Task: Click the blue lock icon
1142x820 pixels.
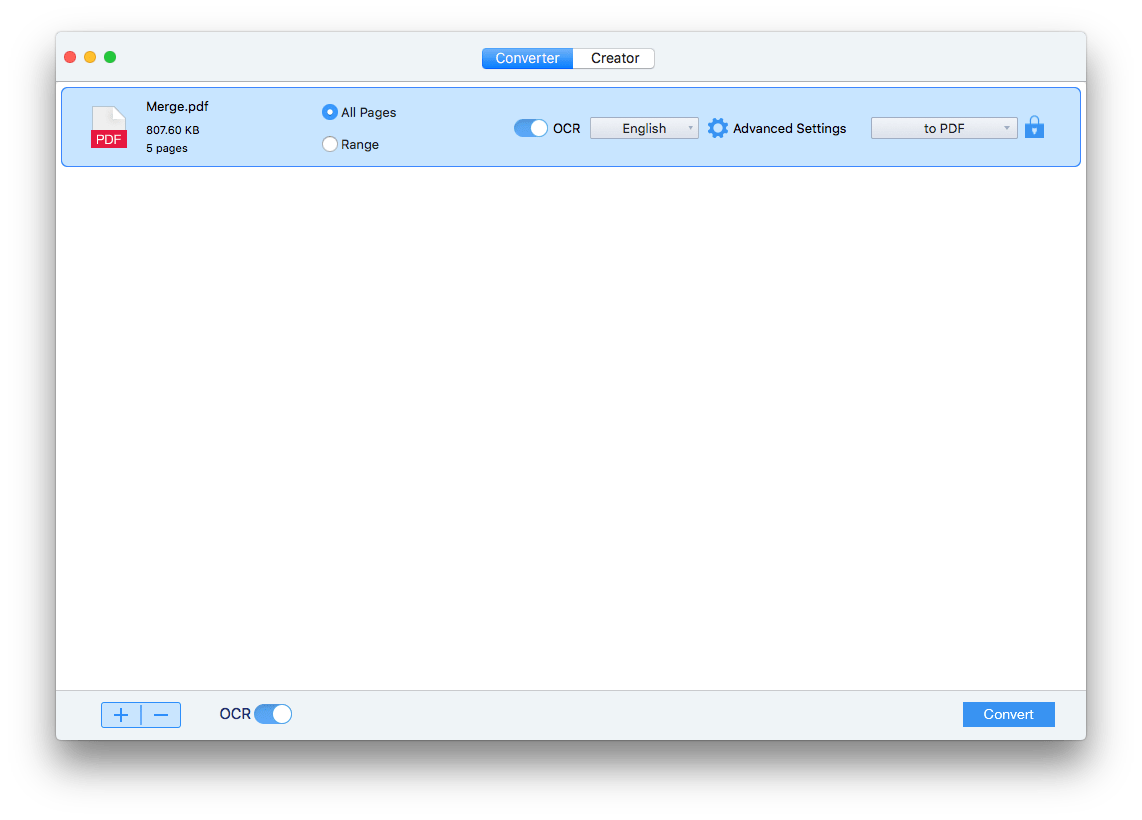Action: point(1034,127)
